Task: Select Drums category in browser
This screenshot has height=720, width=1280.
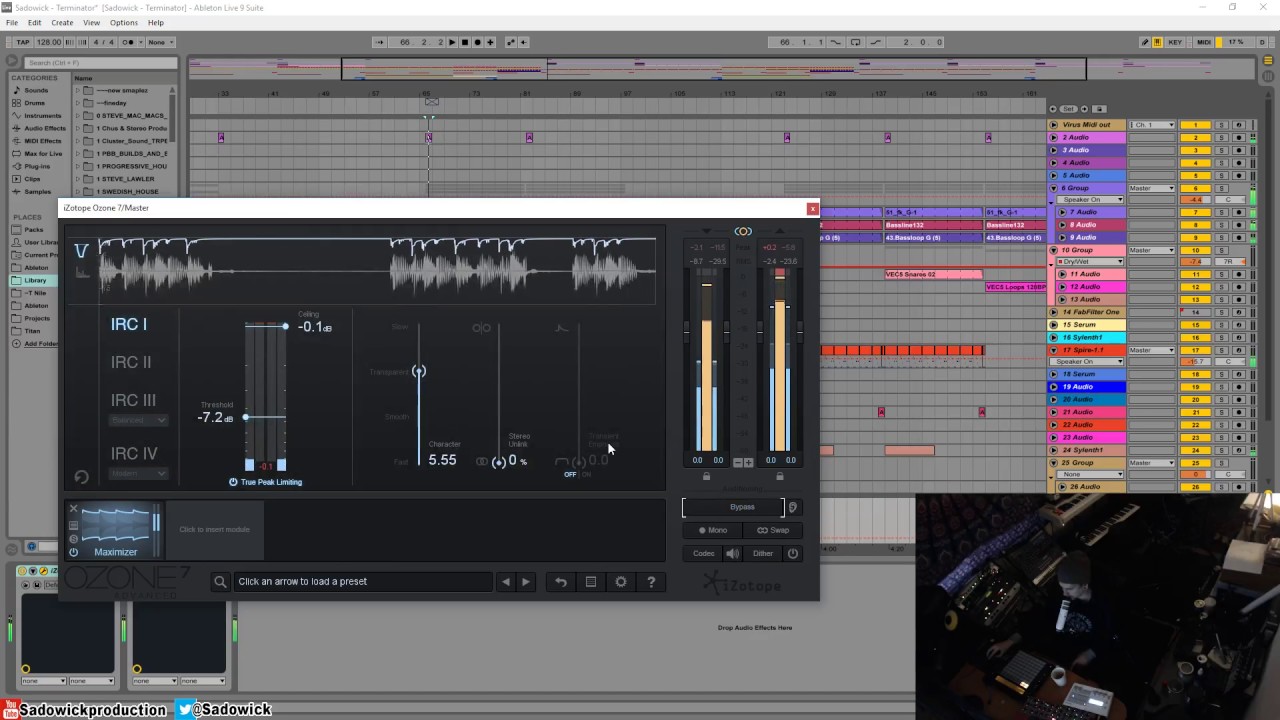Action: click(x=35, y=103)
